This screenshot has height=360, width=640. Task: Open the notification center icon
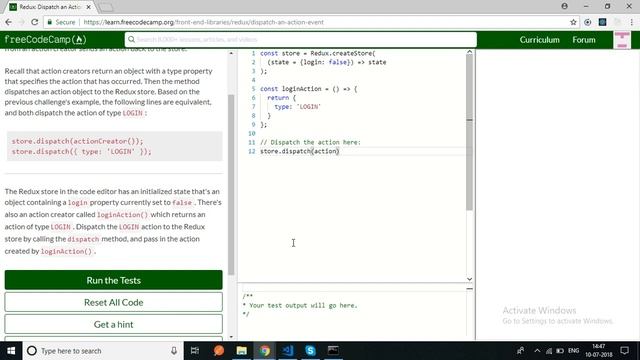pyautogui.click(x=624, y=351)
